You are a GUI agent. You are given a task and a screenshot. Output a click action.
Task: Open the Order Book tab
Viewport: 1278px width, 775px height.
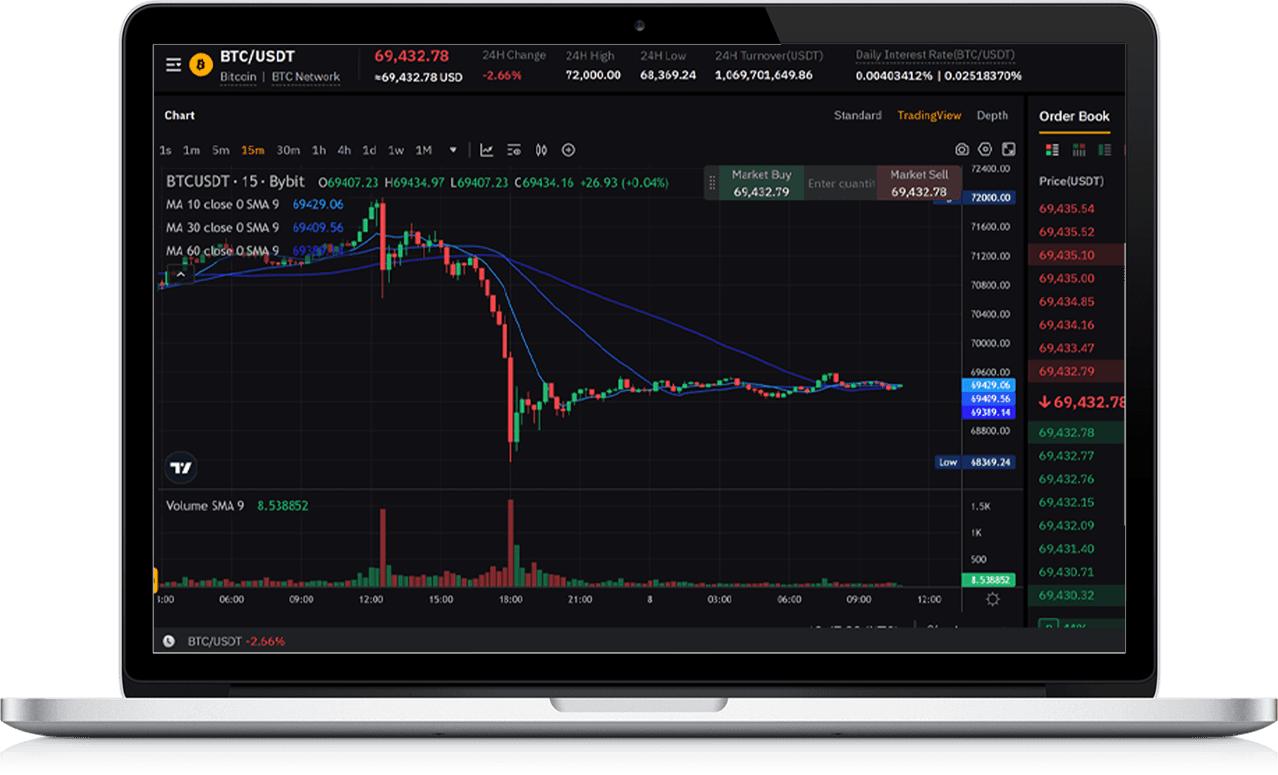[1074, 116]
